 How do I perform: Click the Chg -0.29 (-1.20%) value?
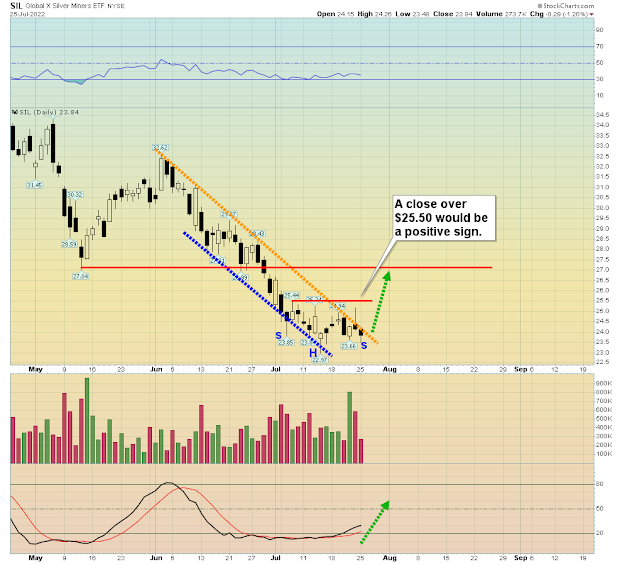click(559, 14)
